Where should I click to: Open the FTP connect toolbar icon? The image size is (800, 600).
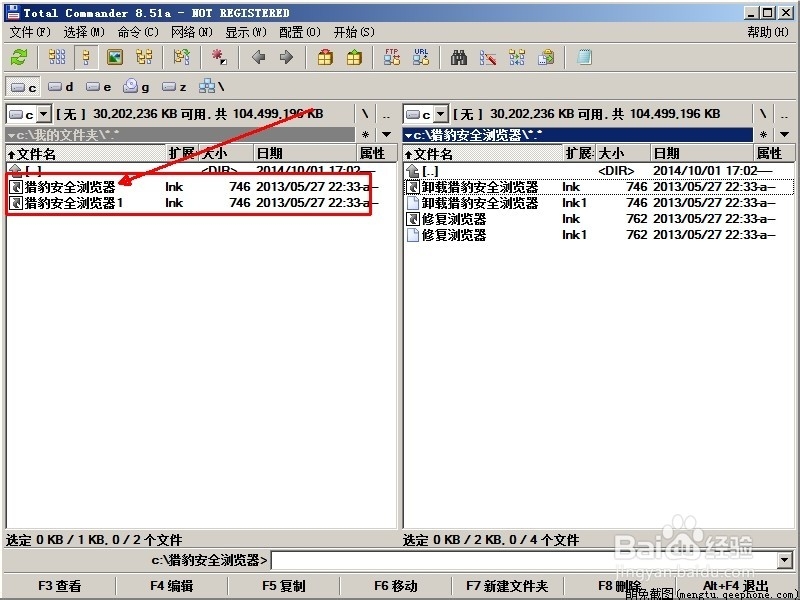pyautogui.click(x=392, y=57)
